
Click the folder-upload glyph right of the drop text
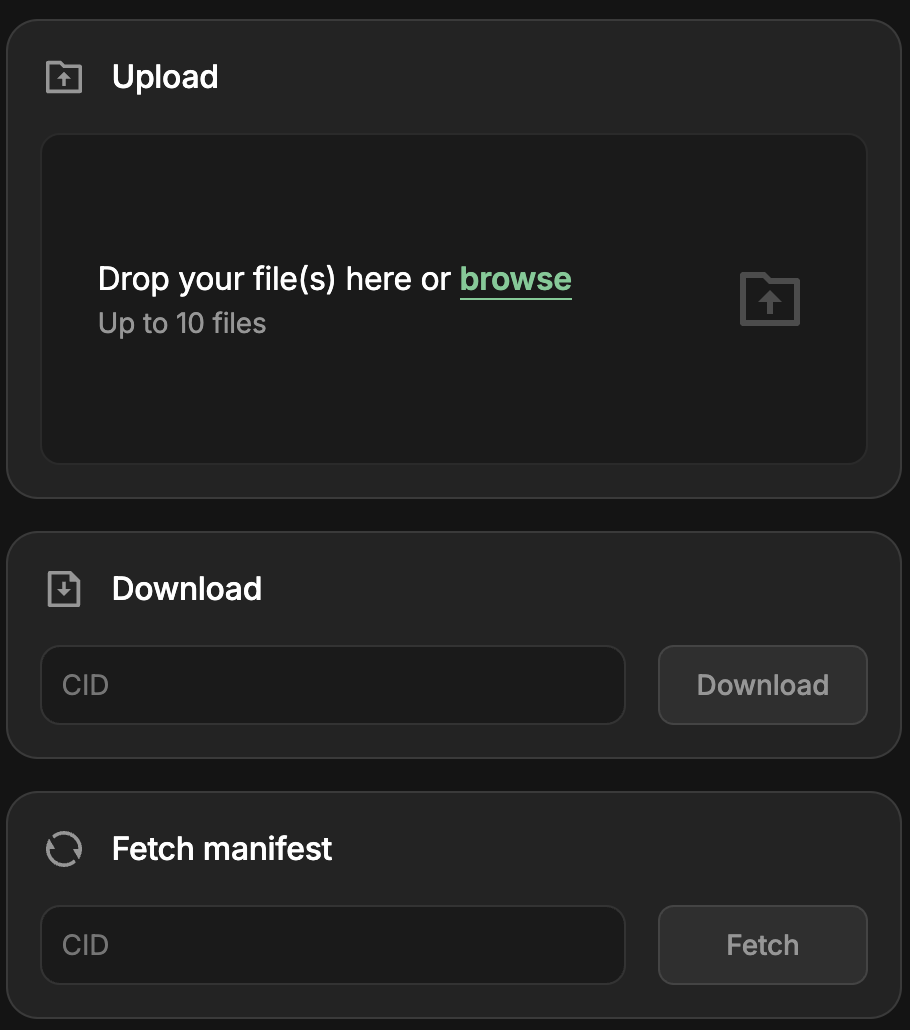(769, 299)
